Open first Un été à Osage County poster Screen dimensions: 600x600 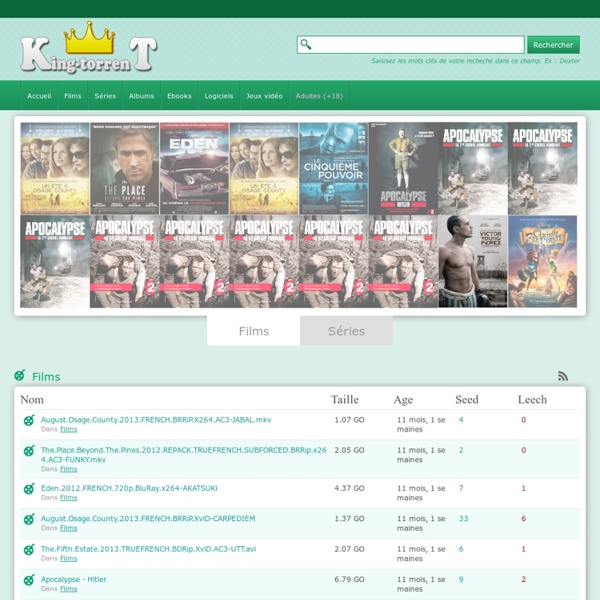click(x=55, y=168)
